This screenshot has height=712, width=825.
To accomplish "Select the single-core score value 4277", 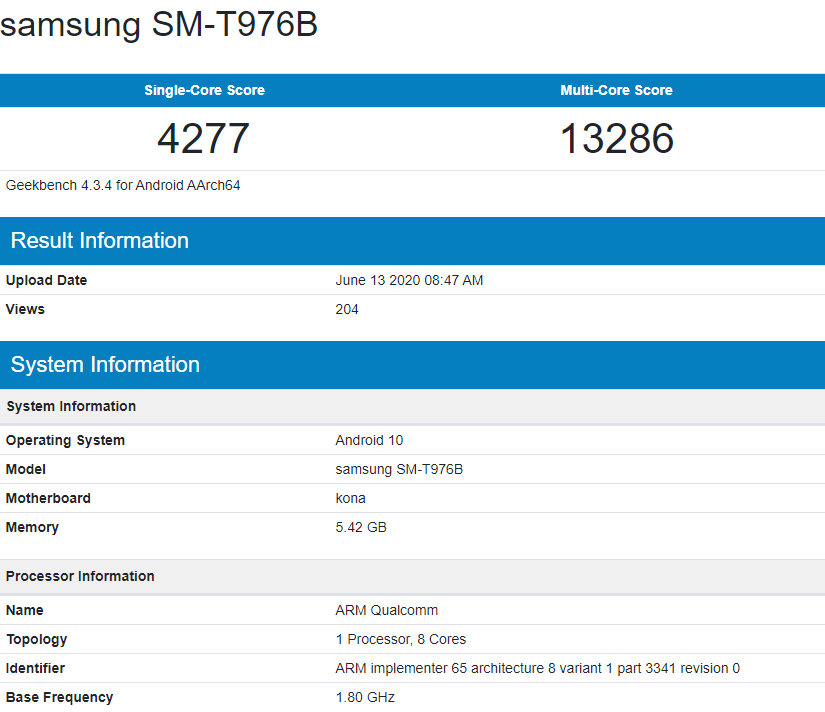I will click(203, 138).
